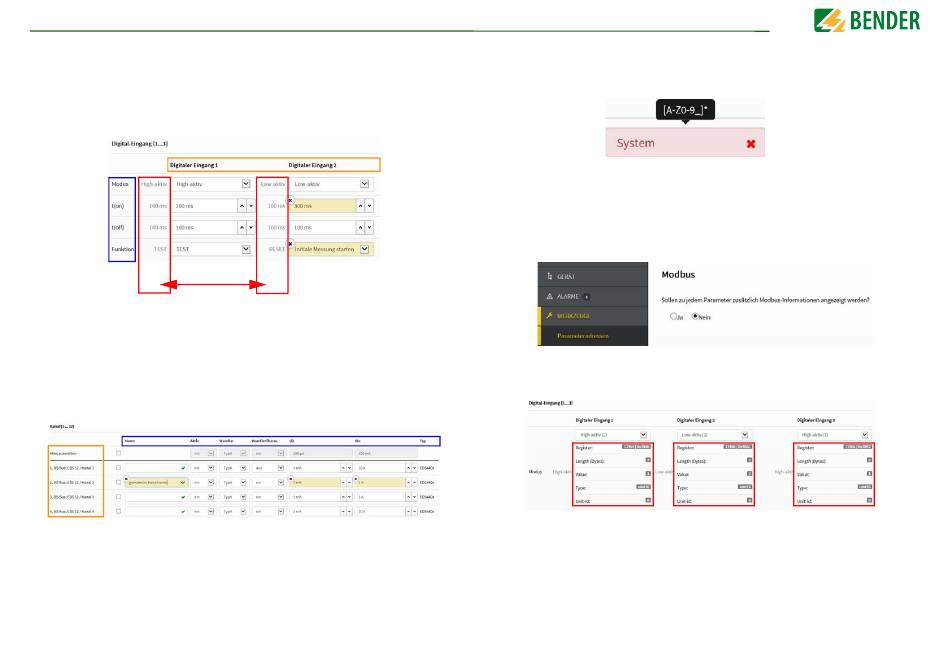
Task: Open the Parameter adressieren submenu entry
Action: point(593,336)
